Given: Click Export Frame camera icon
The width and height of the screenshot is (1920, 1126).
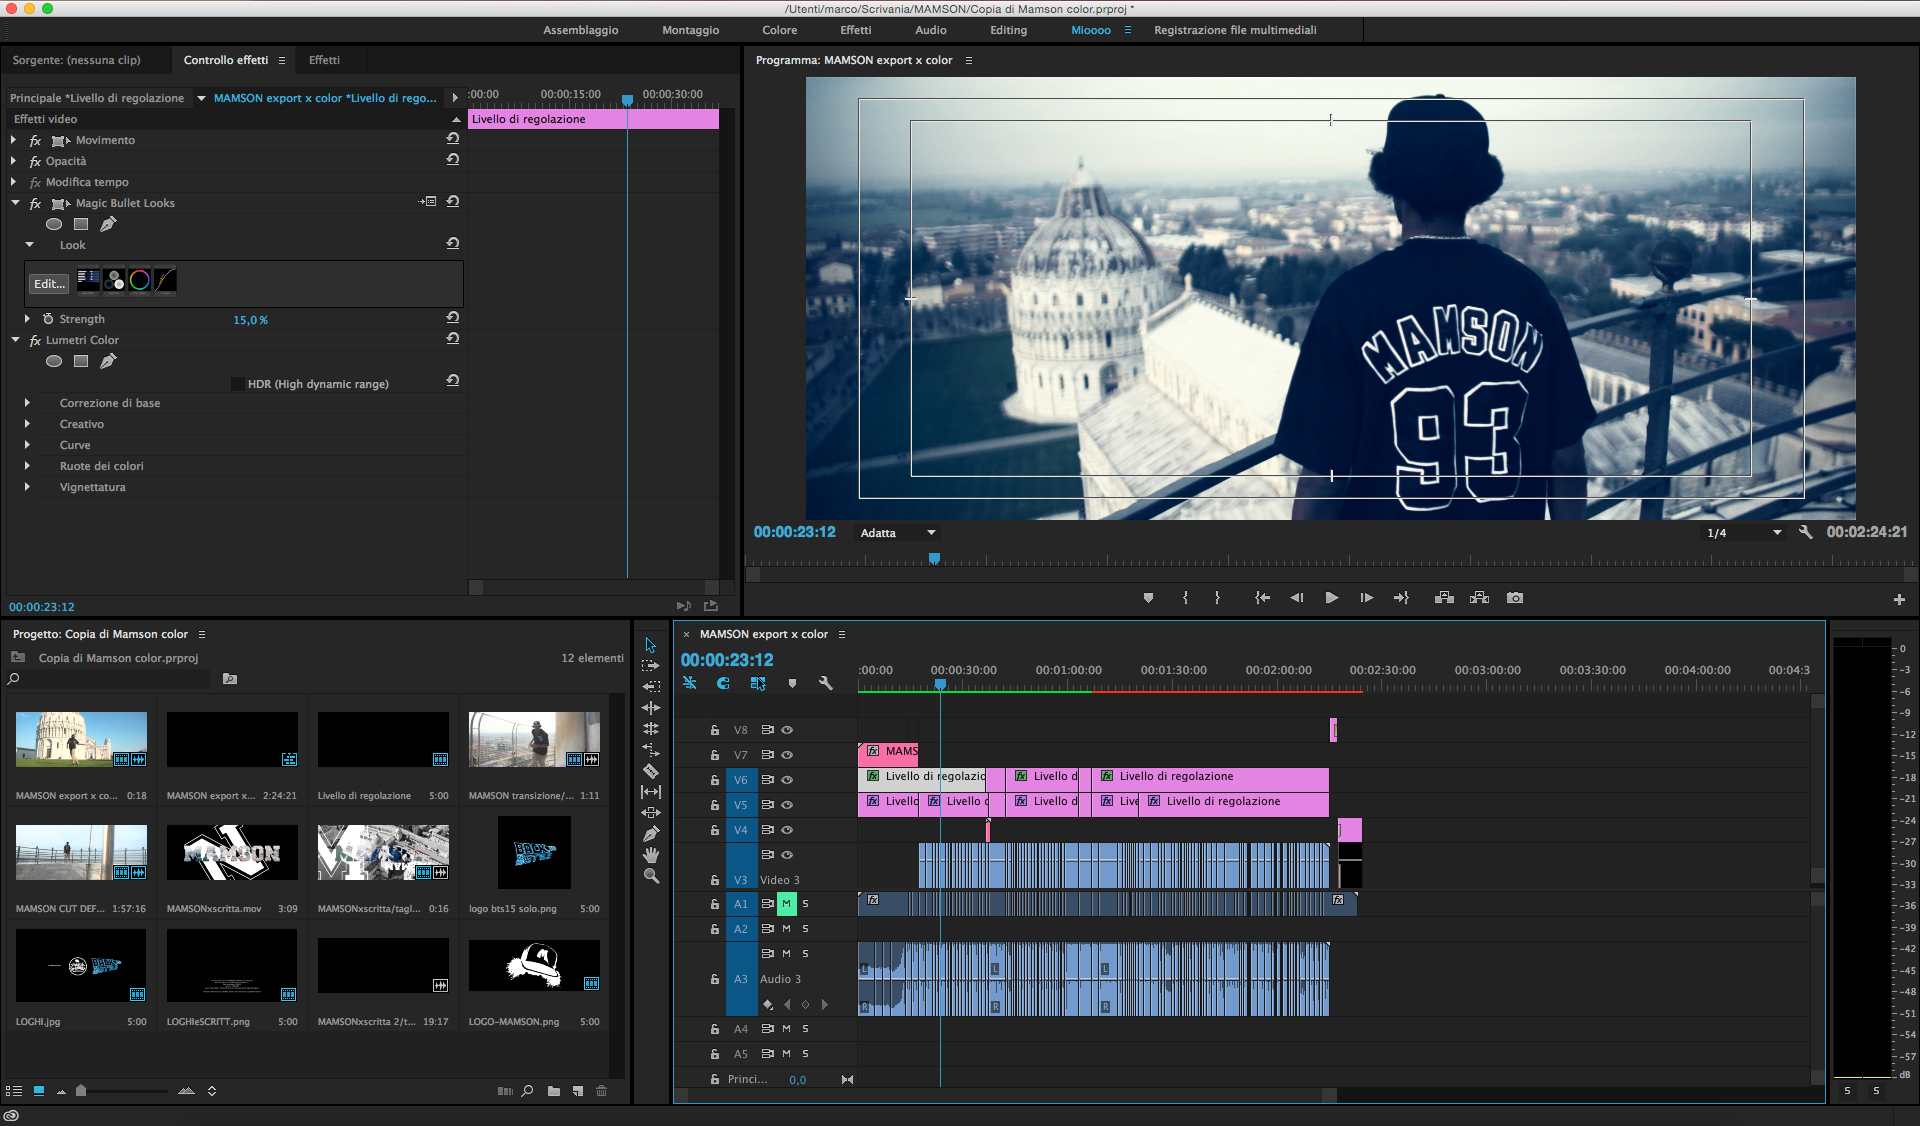Looking at the screenshot, I should click(x=1515, y=598).
